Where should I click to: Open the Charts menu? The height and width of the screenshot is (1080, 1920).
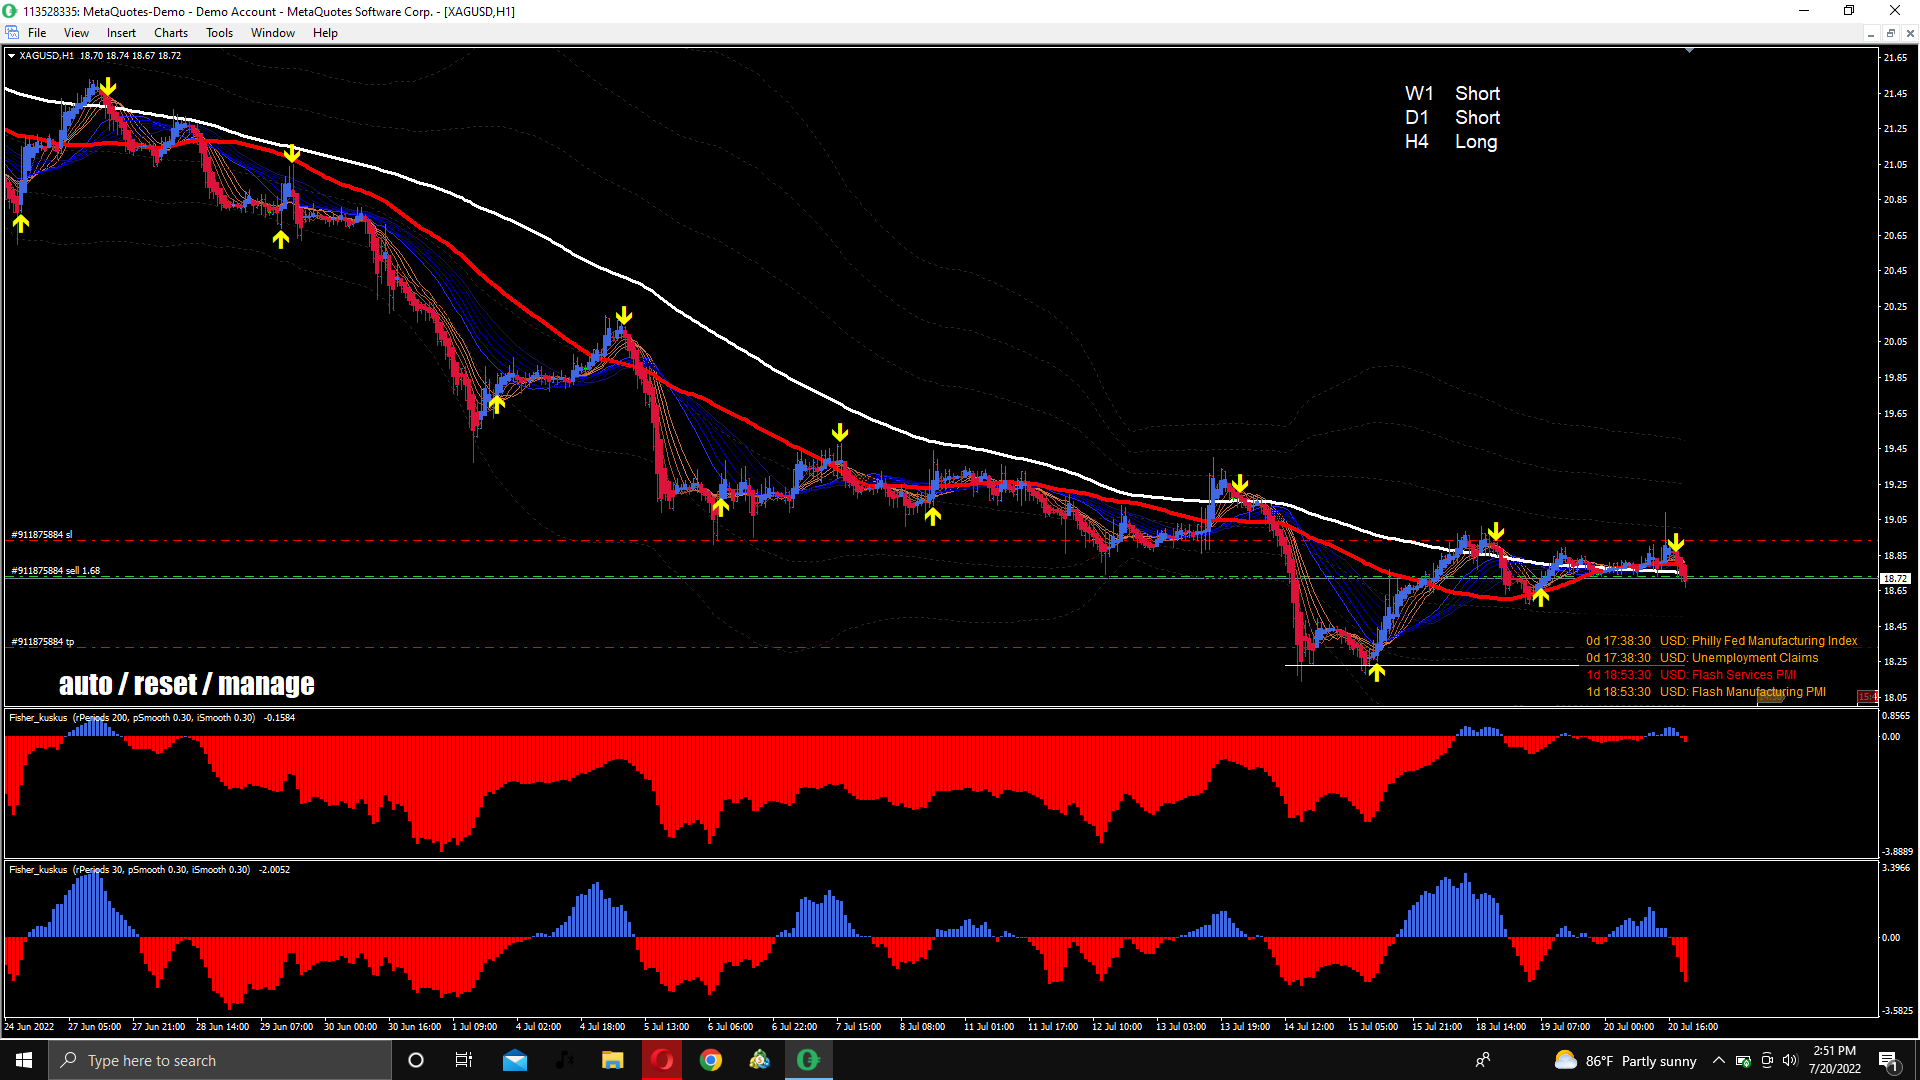pyautogui.click(x=170, y=33)
